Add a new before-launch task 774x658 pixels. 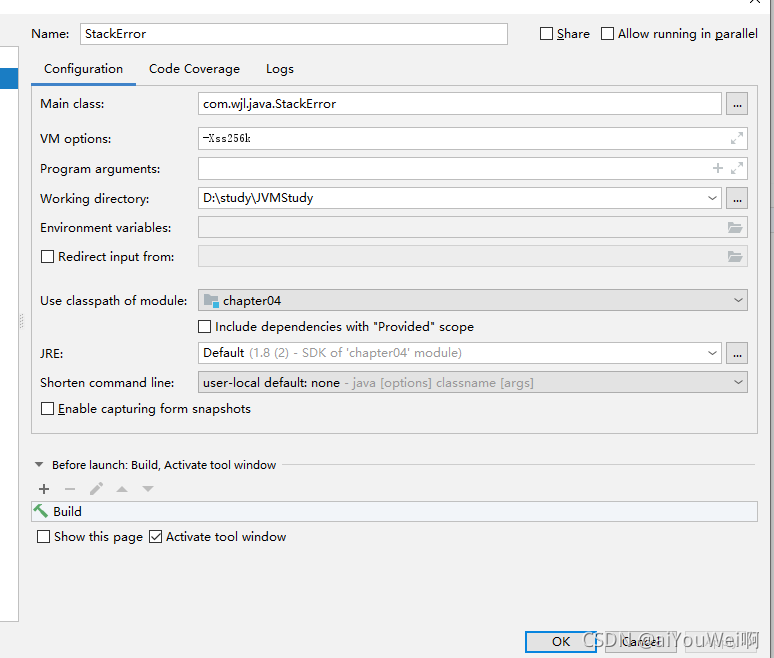pos(44,489)
